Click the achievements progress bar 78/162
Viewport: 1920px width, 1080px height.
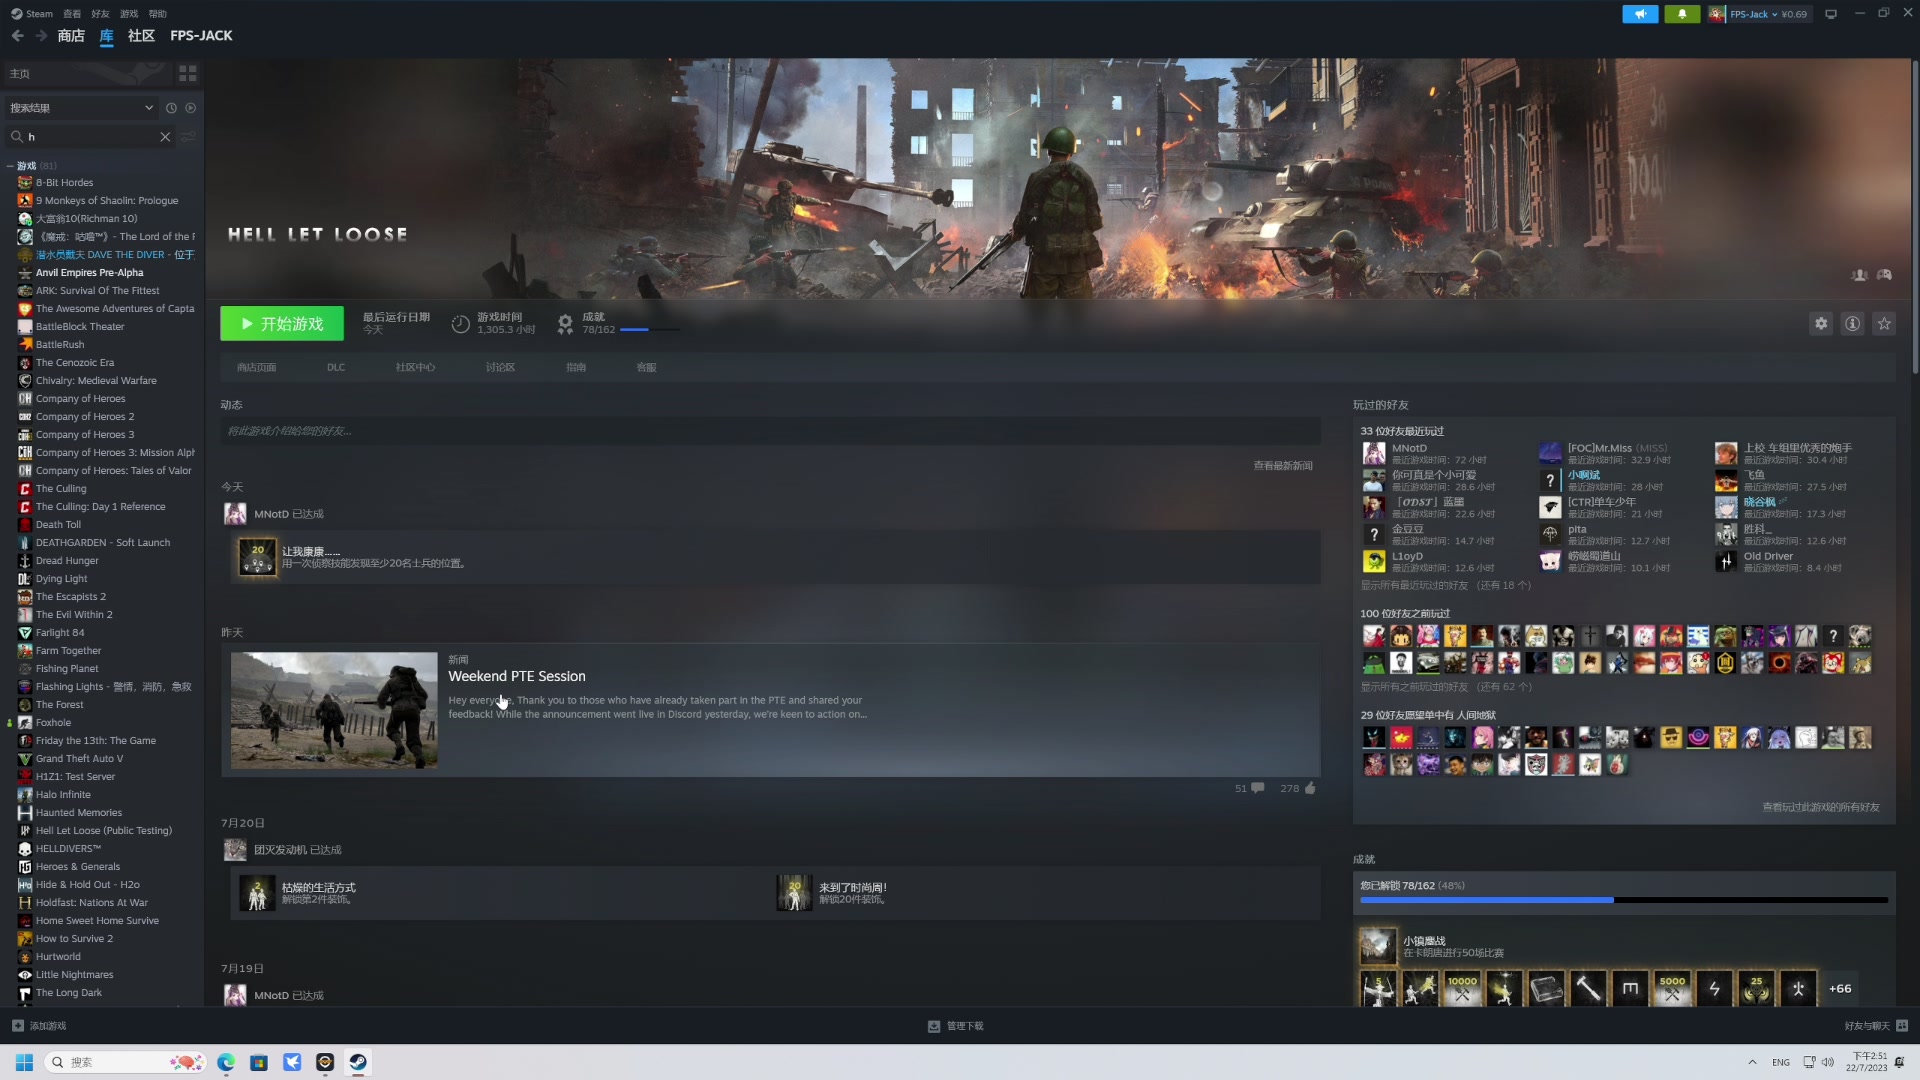coord(1624,900)
